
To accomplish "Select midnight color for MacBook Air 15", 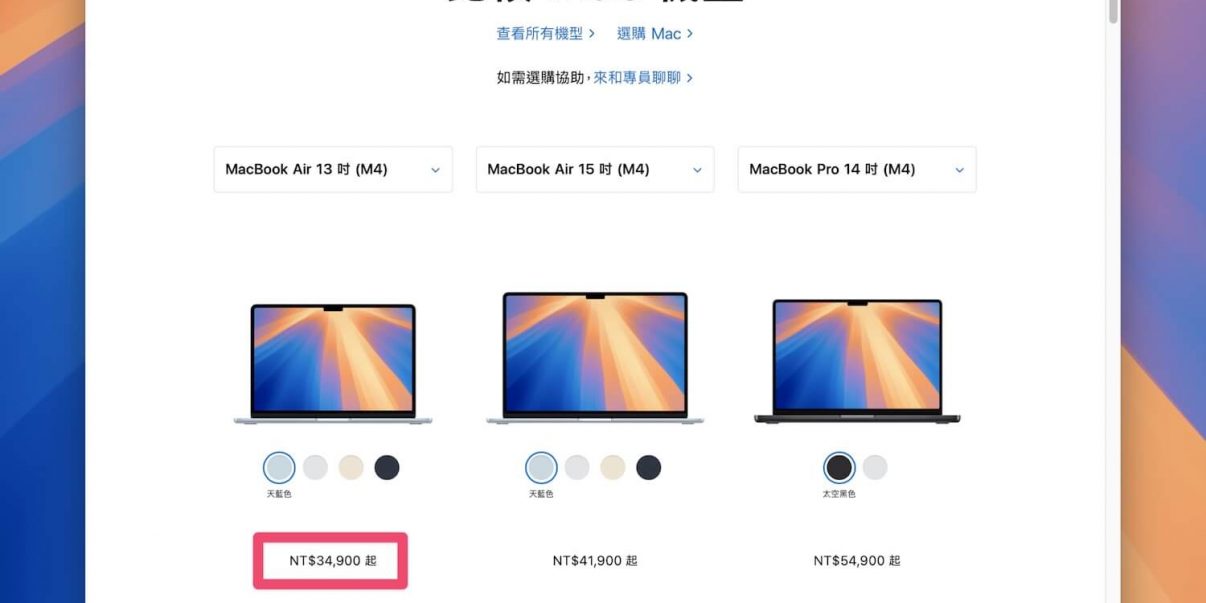I will [649, 467].
